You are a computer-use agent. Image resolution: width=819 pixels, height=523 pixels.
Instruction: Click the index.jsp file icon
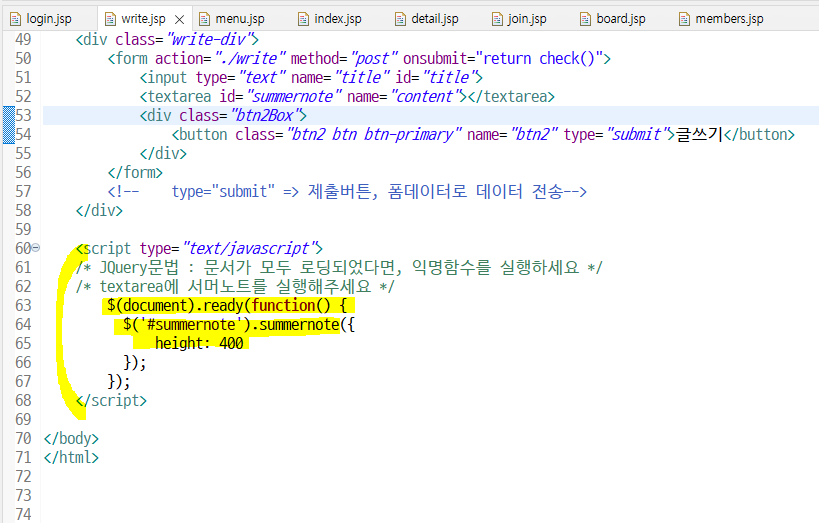[303, 19]
